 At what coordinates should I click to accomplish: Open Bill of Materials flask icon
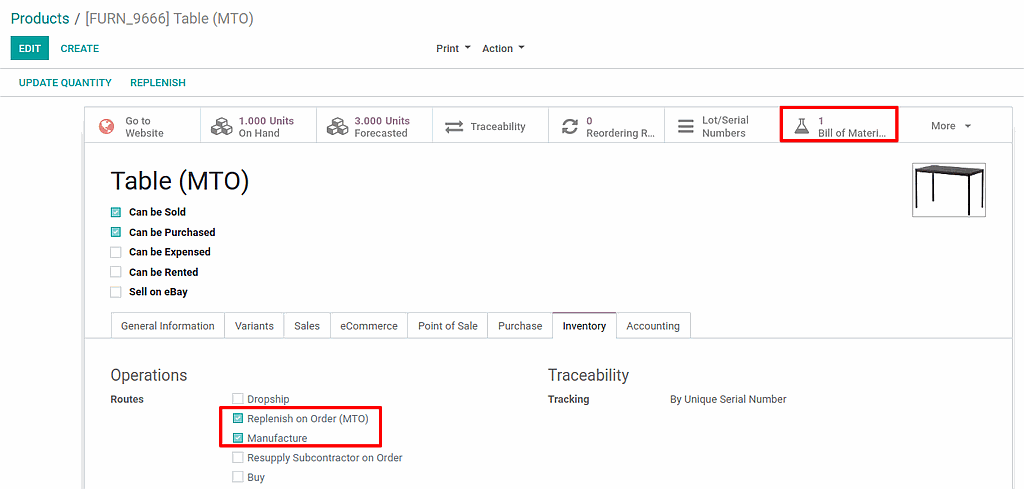801,127
